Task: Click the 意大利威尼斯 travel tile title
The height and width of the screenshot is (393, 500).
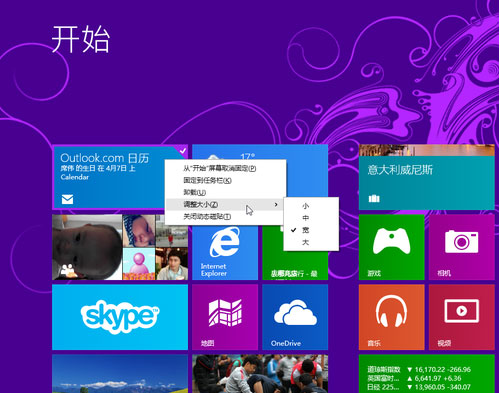Action: (400, 170)
